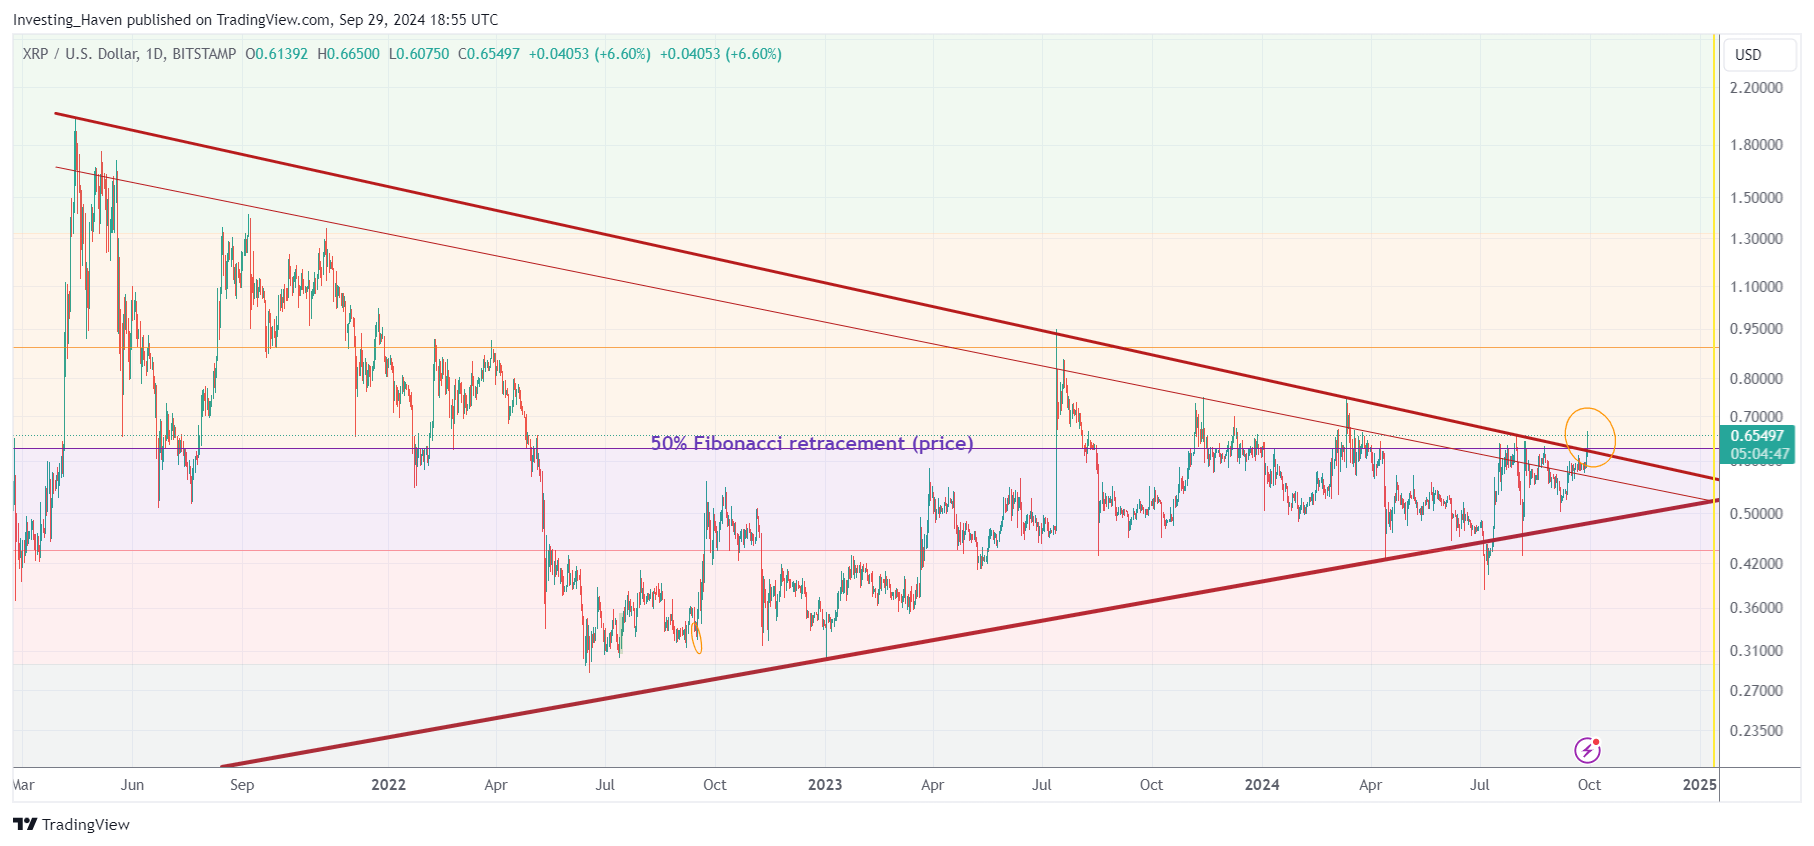
Task: Click the 2.20000 price axis label
Action: [1756, 88]
